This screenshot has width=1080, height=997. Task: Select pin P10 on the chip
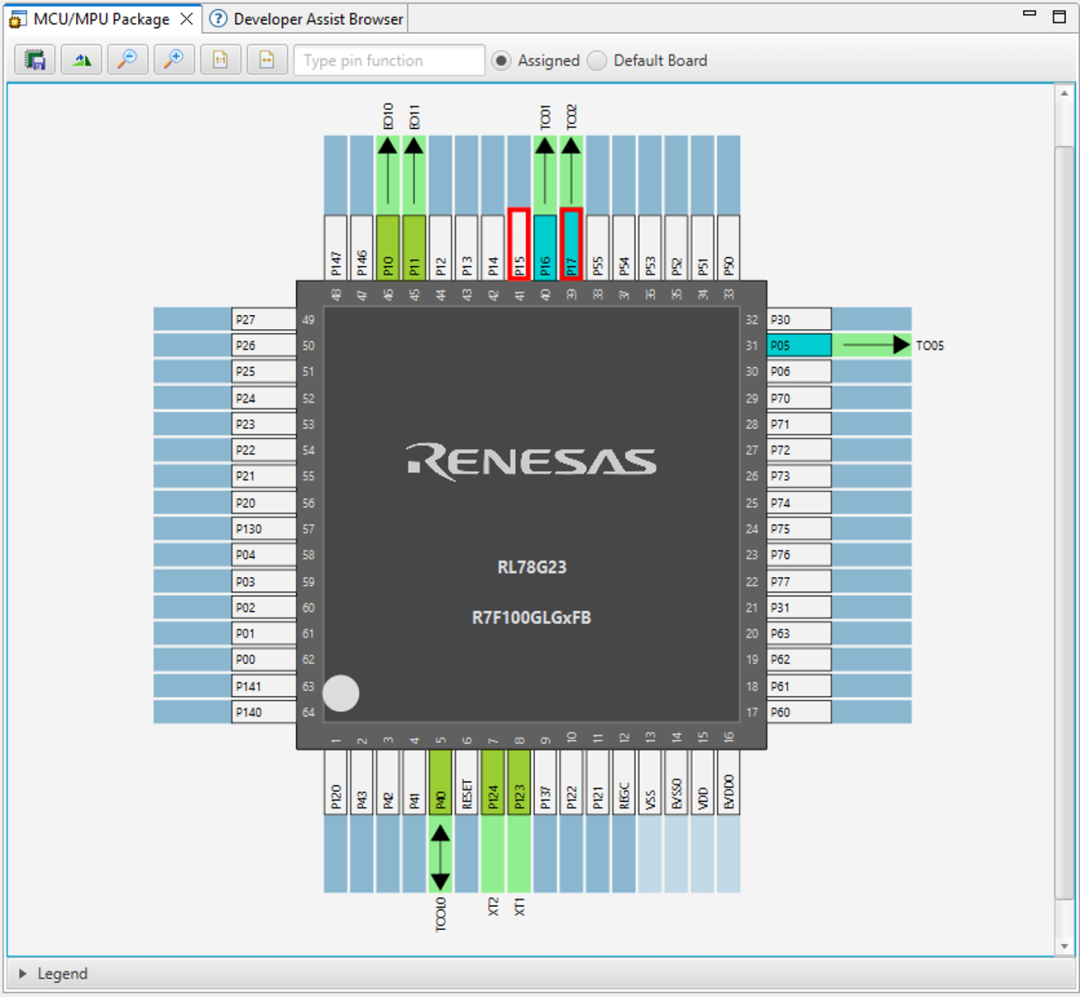click(388, 247)
